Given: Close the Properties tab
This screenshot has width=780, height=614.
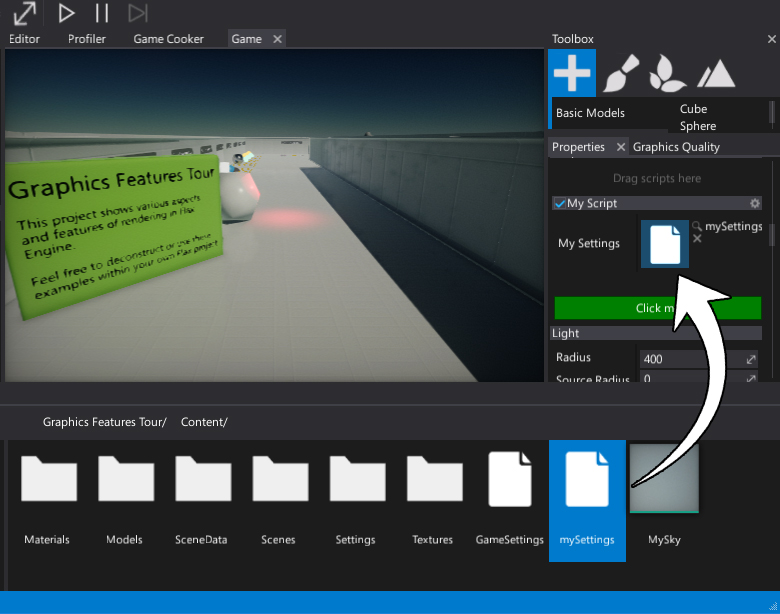Looking at the screenshot, I should click(x=620, y=147).
